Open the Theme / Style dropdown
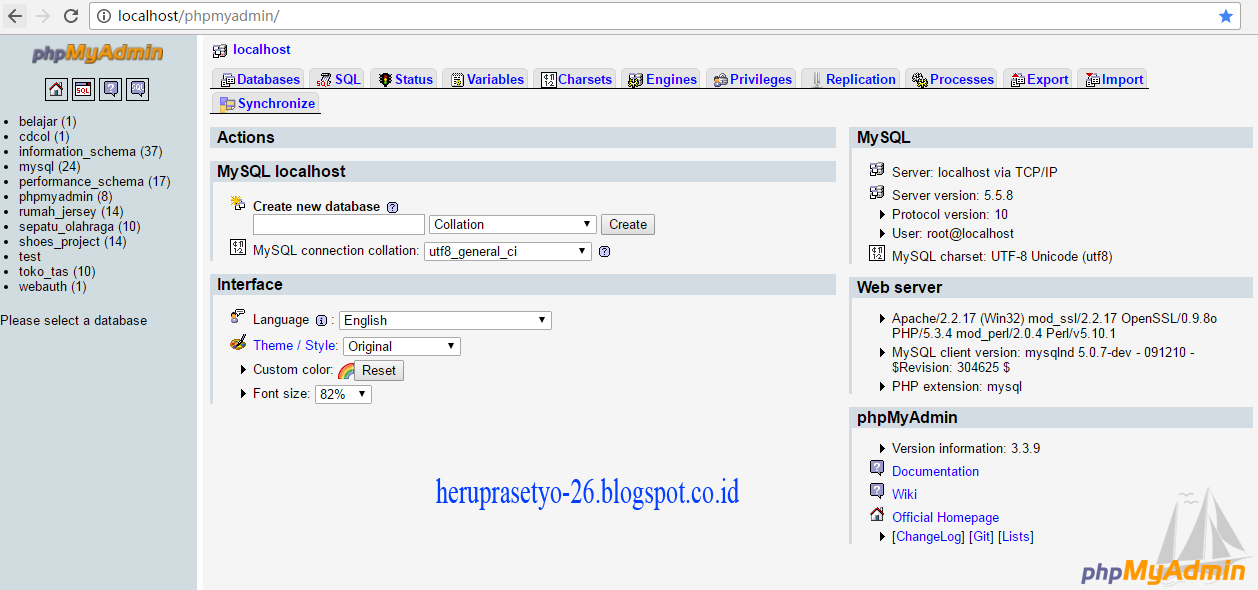This screenshot has height=590, width=1258. (x=401, y=345)
